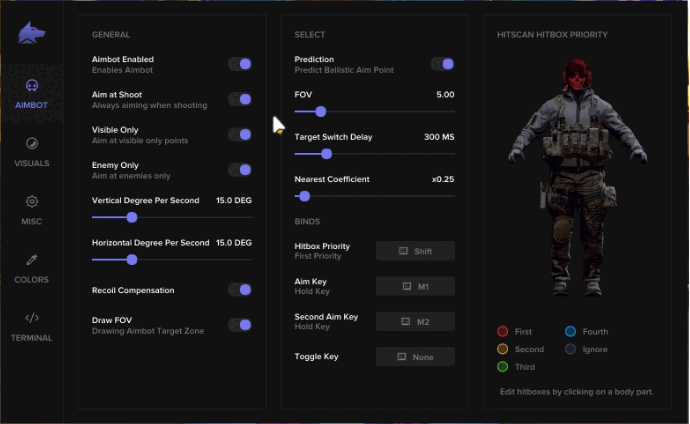The width and height of the screenshot is (690, 424).
Task: Click 'Drawing Aimbot Target Zone' description text
Action: point(148,331)
